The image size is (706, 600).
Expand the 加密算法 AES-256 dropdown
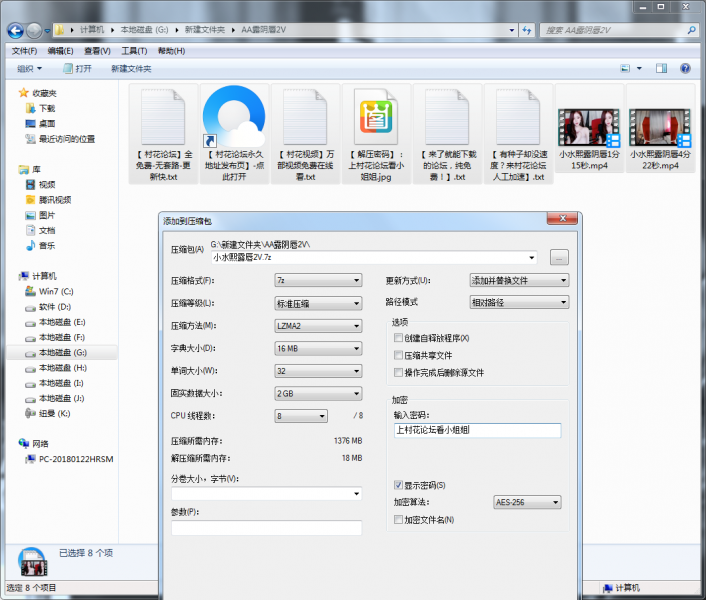pos(527,503)
